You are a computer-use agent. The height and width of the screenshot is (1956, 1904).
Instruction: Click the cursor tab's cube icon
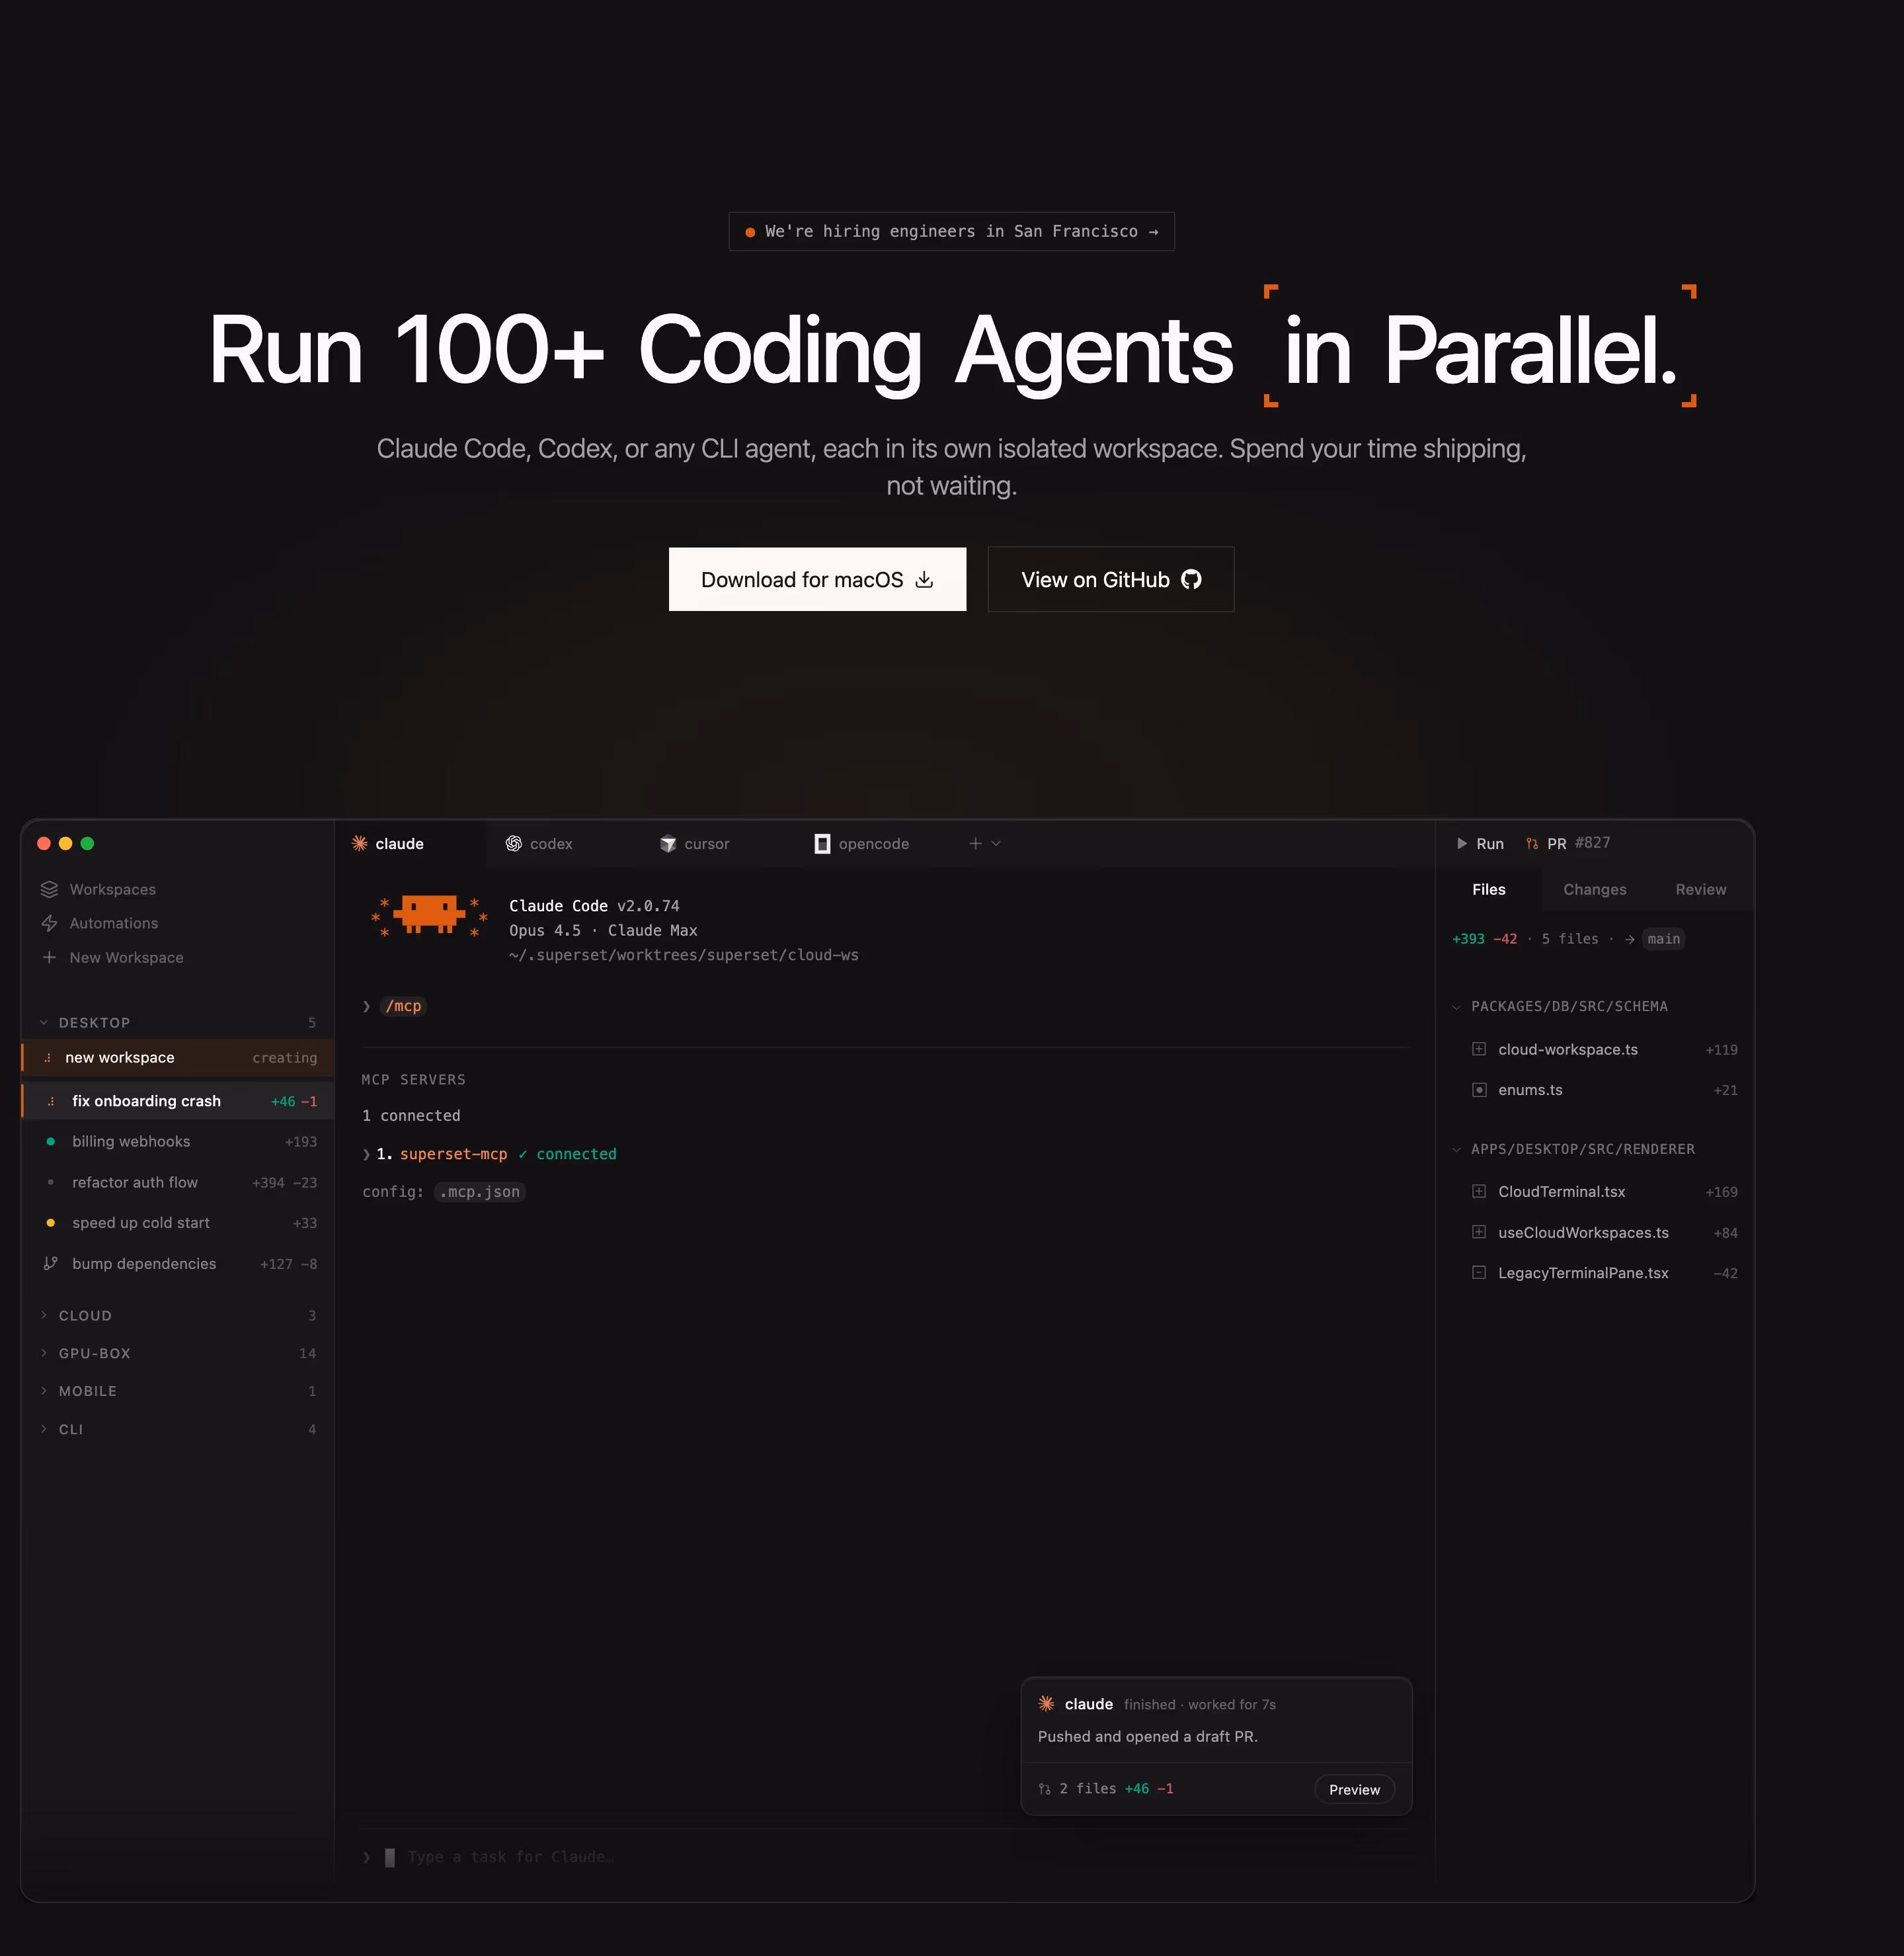pos(668,843)
